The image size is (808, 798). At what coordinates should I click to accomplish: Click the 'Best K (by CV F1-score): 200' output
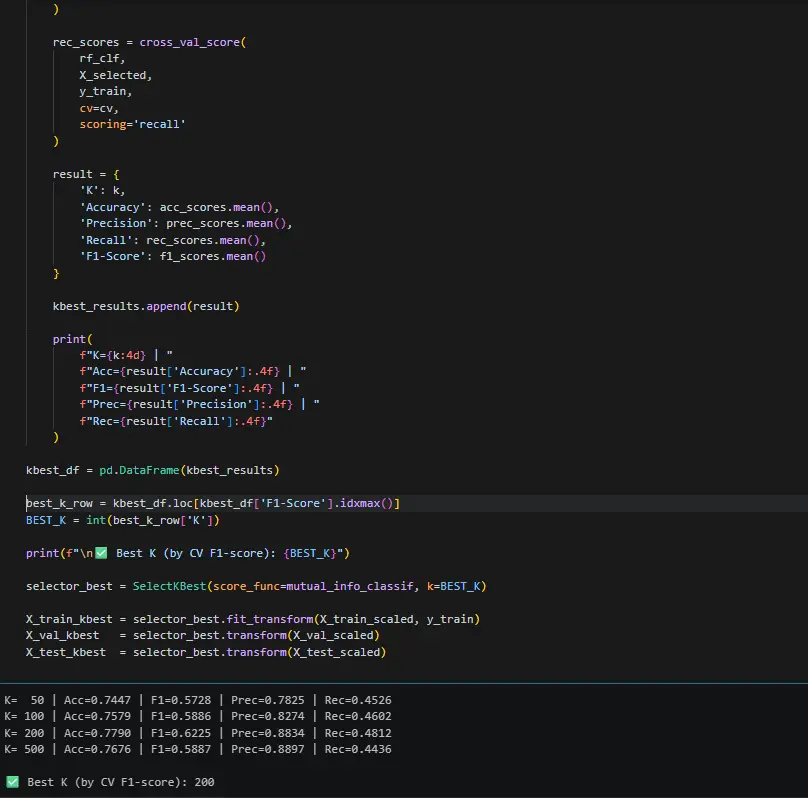[x=121, y=782]
